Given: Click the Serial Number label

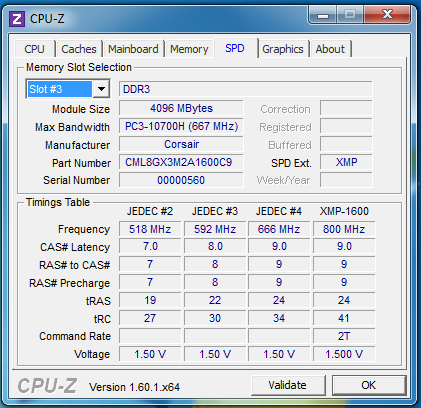Looking at the screenshot, I should pos(76,180).
